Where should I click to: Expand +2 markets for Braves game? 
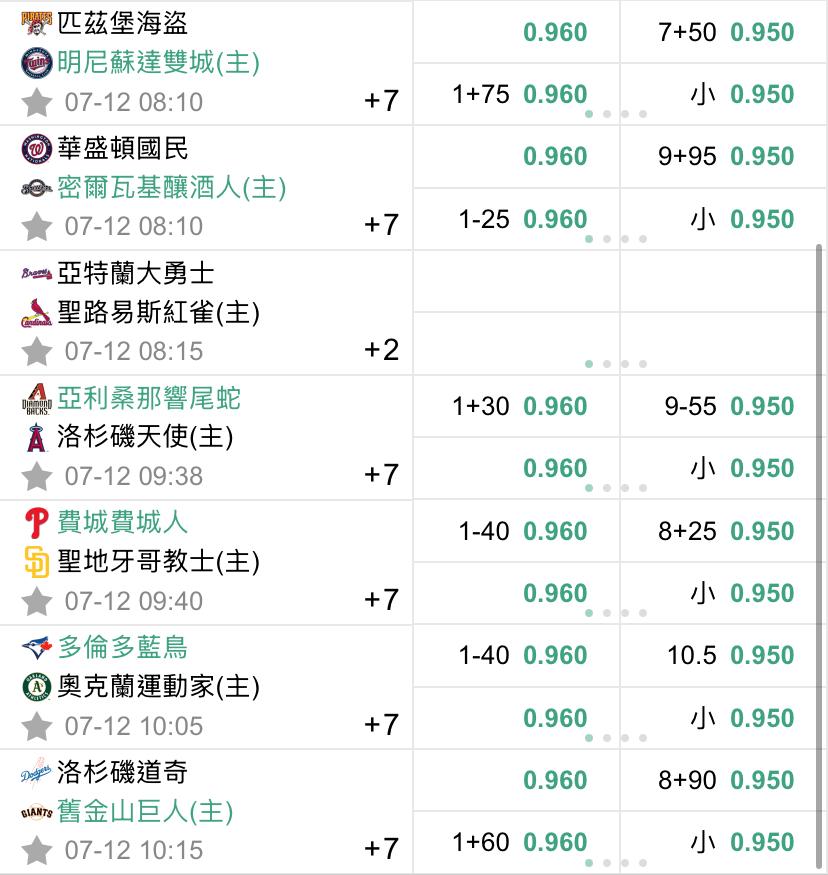[x=381, y=349]
